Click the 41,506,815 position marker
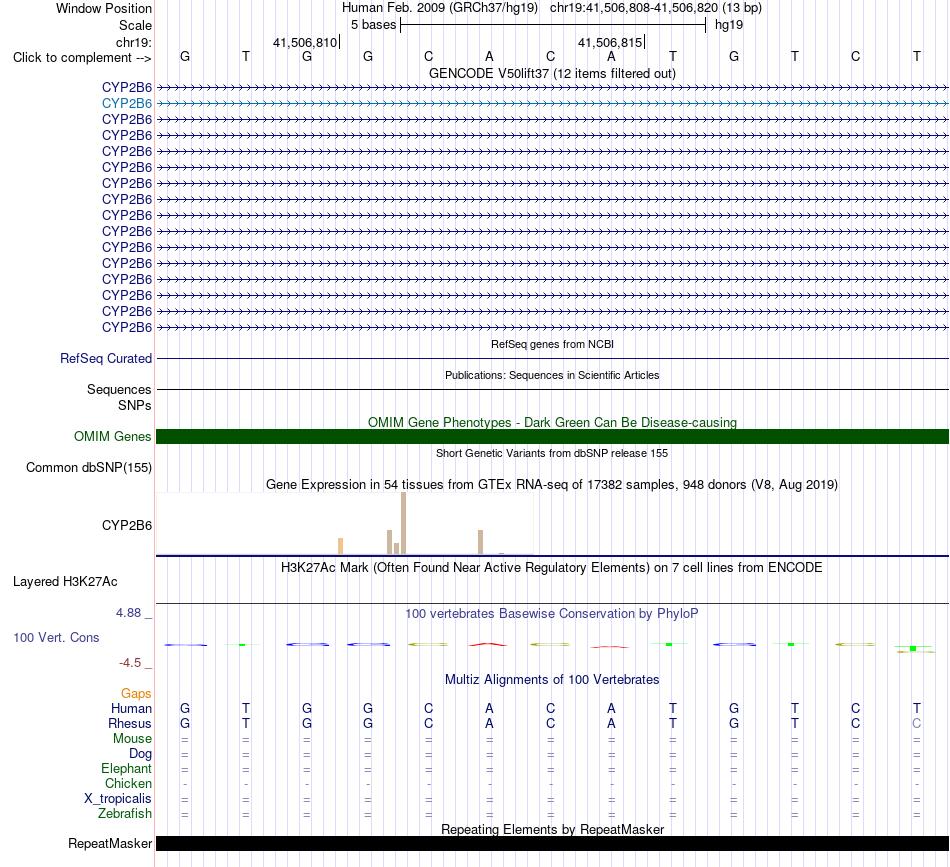 610,42
